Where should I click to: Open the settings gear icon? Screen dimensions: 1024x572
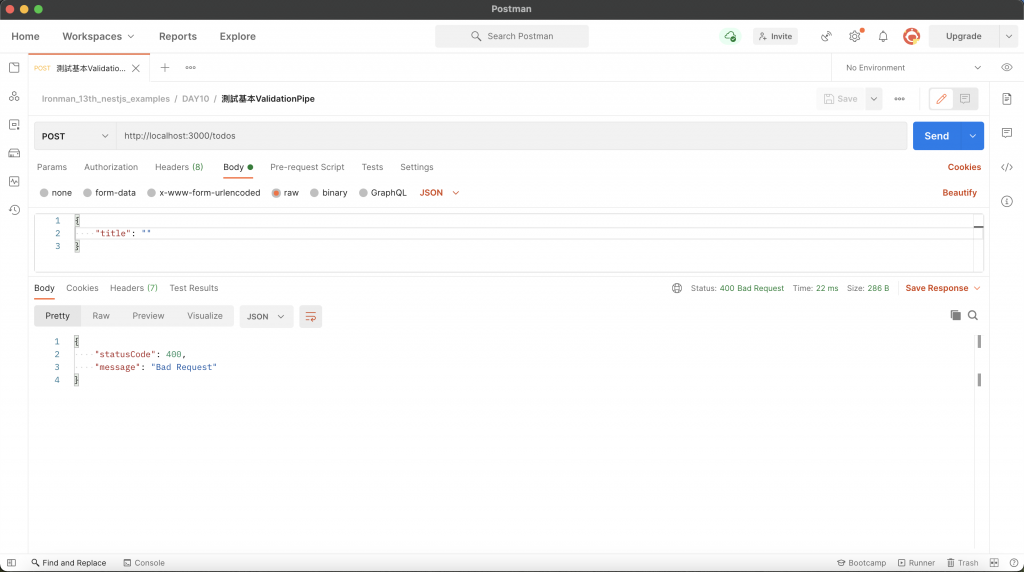click(x=855, y=37)
